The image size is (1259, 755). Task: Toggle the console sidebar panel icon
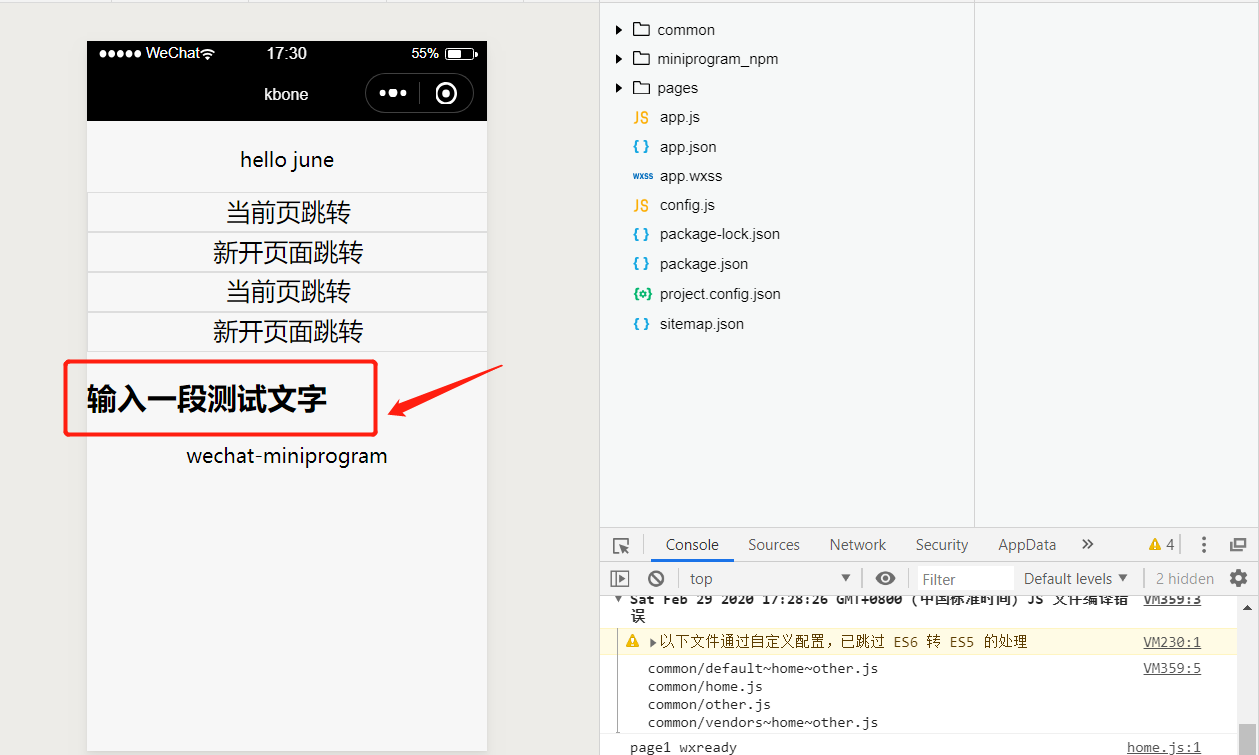pos(620,578)
